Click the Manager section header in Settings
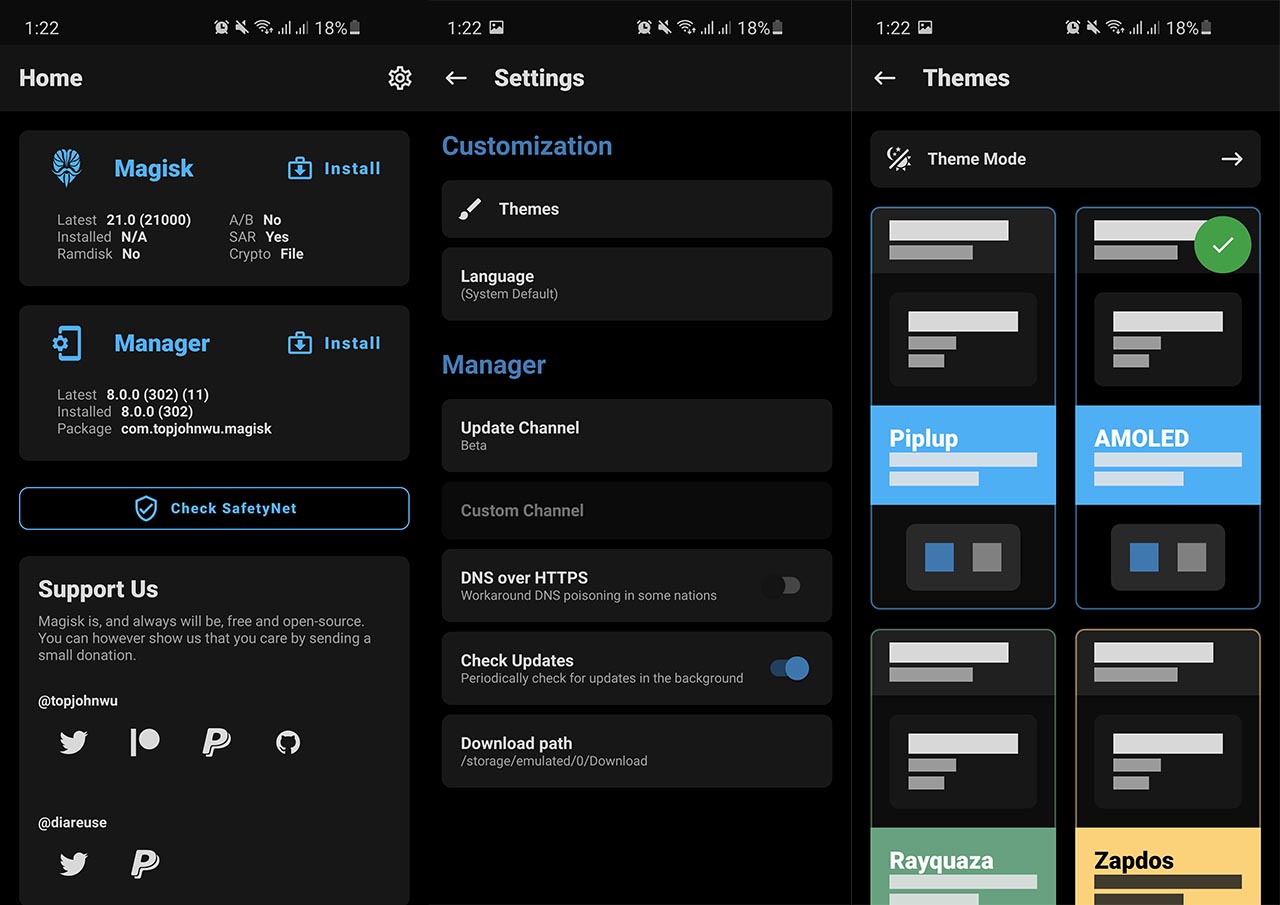 click(x=494, y=365)
